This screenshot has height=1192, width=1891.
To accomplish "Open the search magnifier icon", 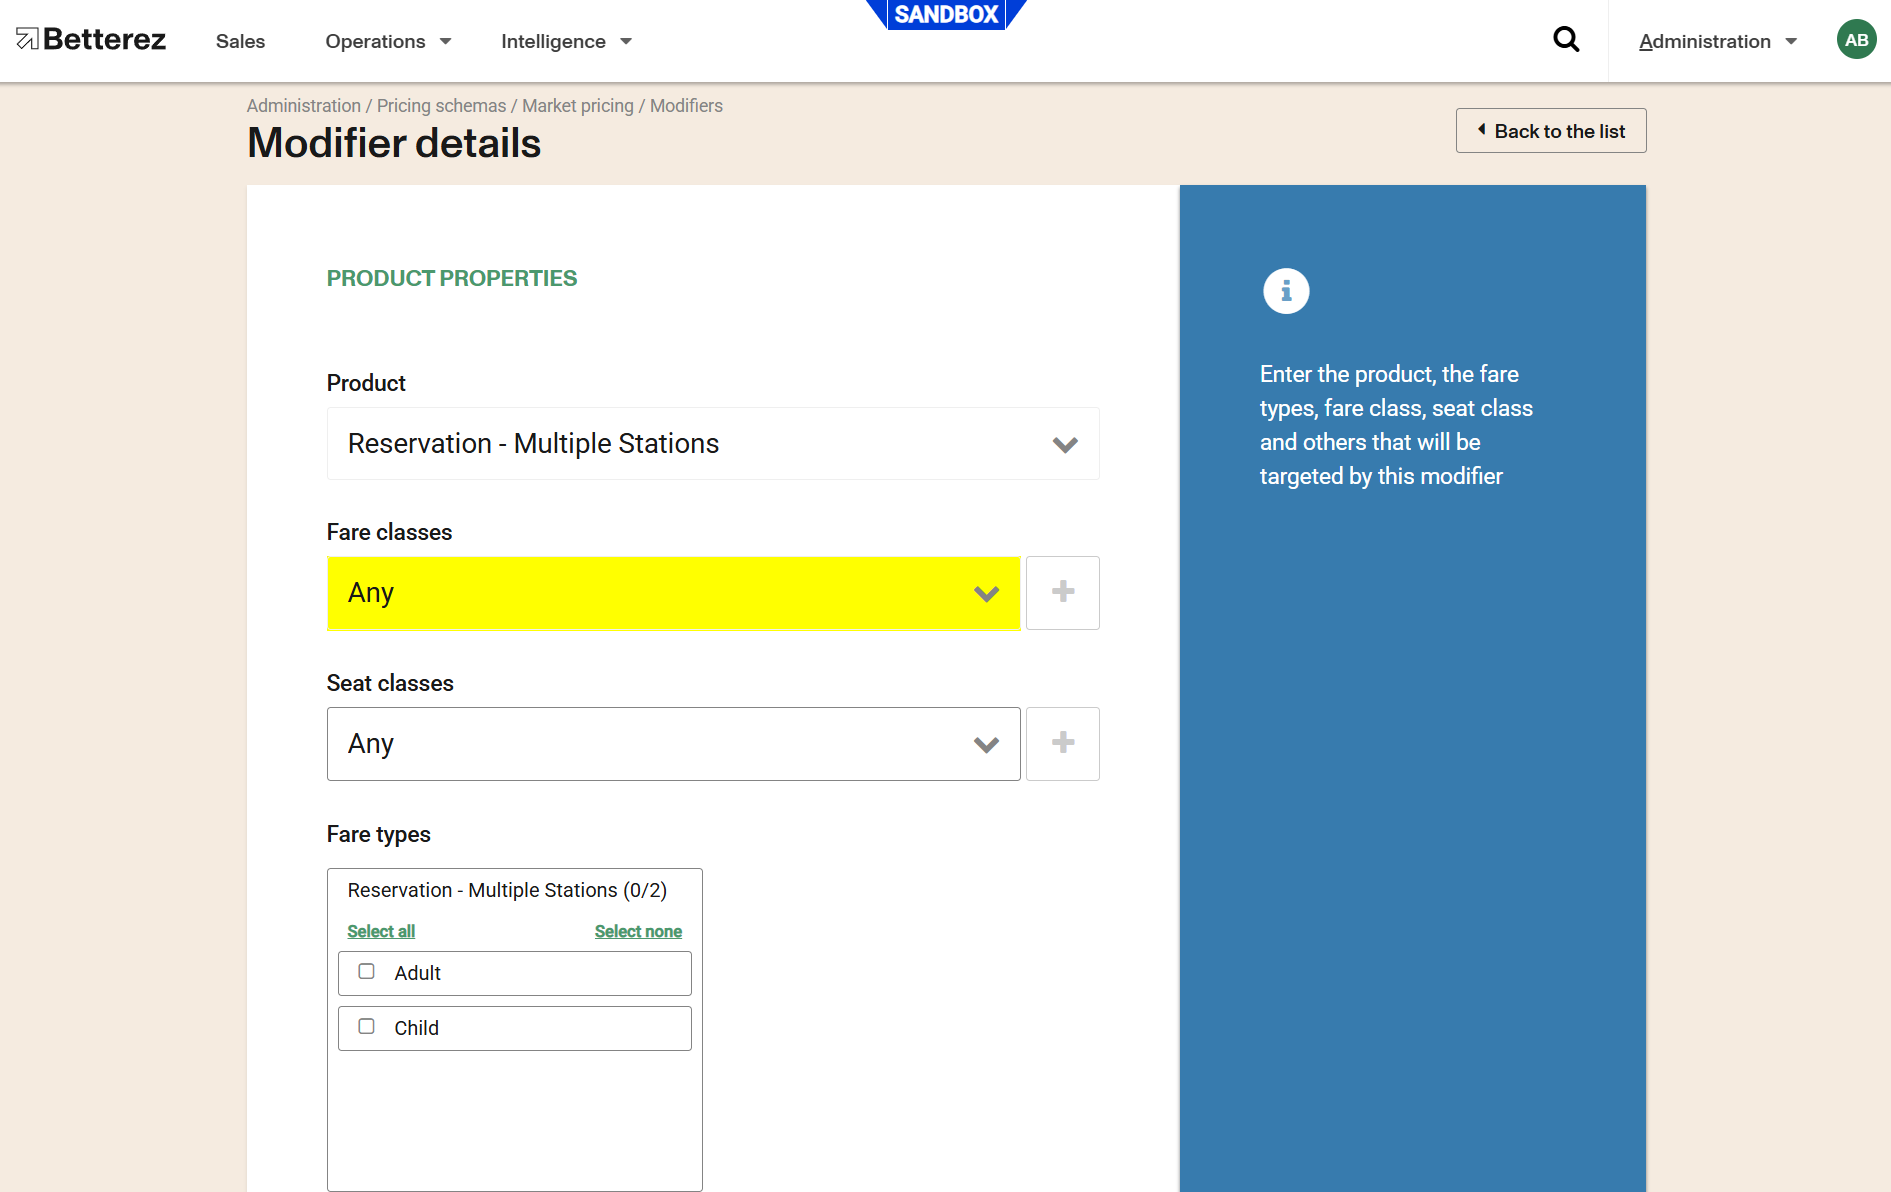I will [1566, 40].
